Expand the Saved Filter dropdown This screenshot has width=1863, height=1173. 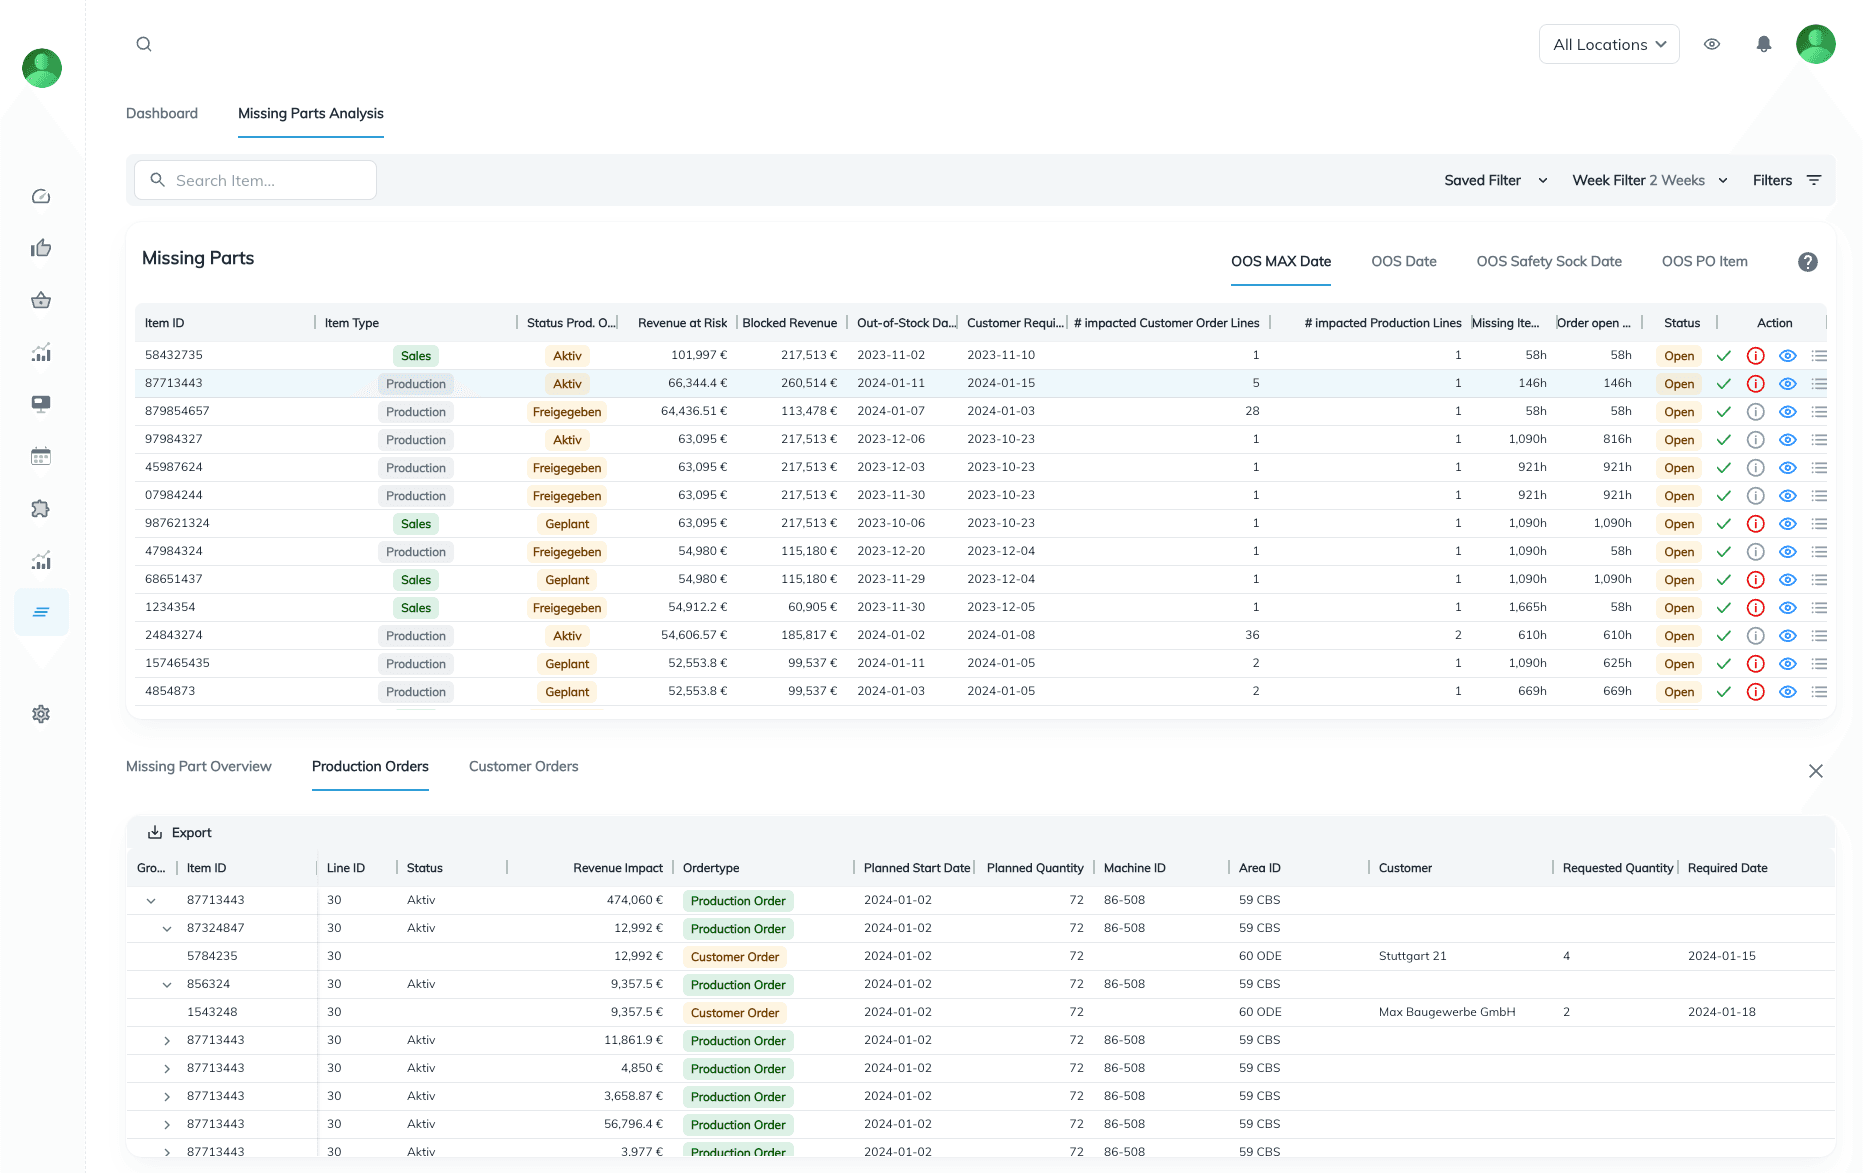pos(1495,180)
